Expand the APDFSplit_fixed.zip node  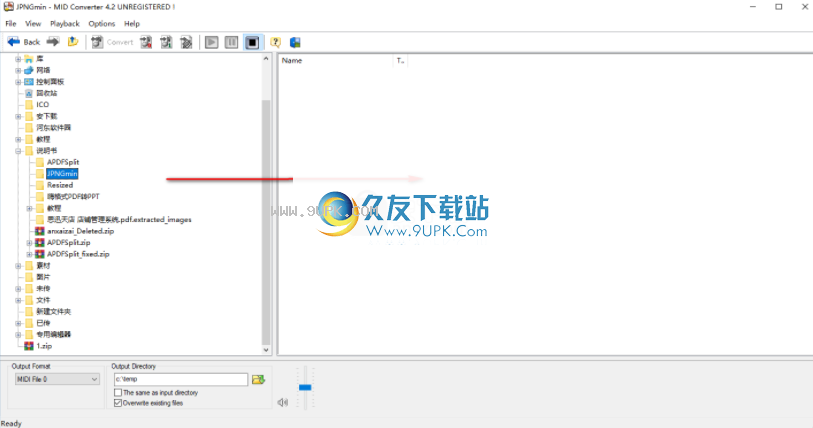tap(29, 254)
